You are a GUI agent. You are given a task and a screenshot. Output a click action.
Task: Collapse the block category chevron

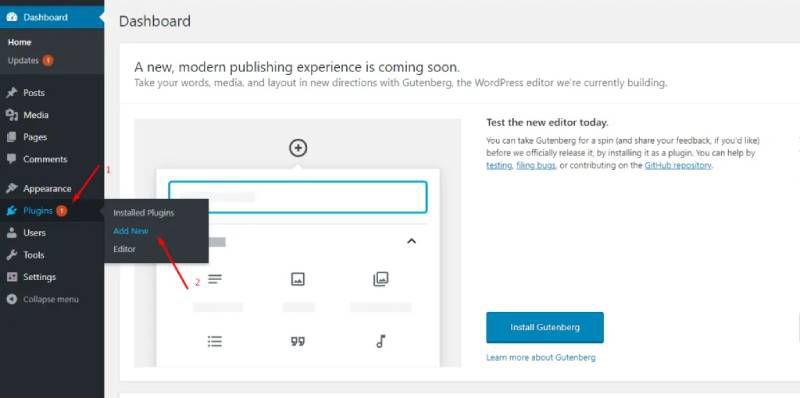[411, 241]
